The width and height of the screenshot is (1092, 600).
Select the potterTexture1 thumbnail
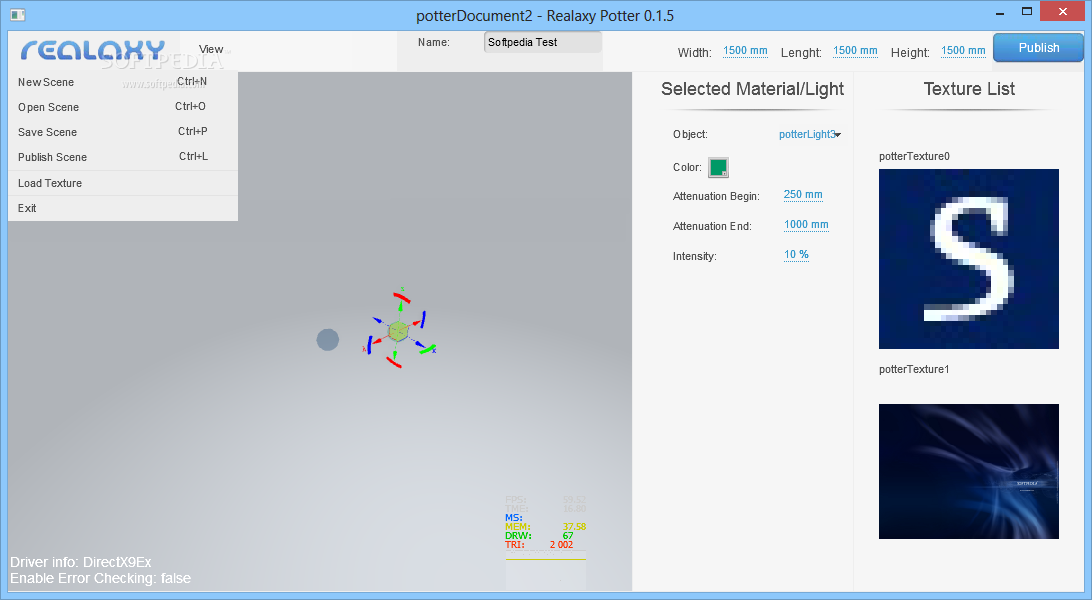(969, 471)
